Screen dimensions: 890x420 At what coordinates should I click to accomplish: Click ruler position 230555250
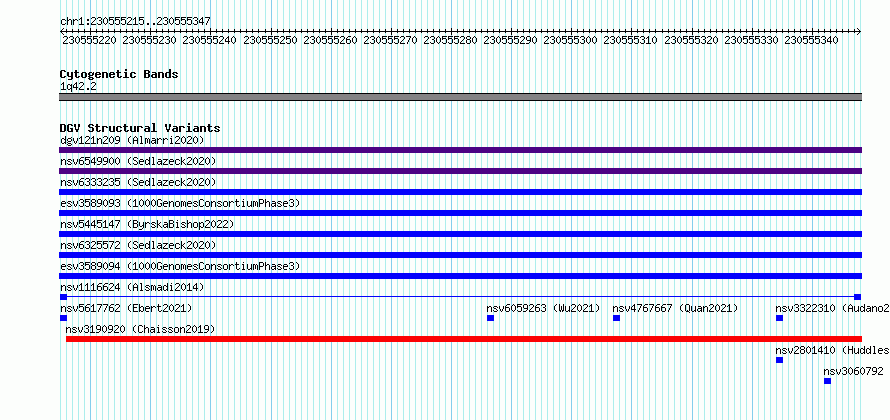pos(270,40)
